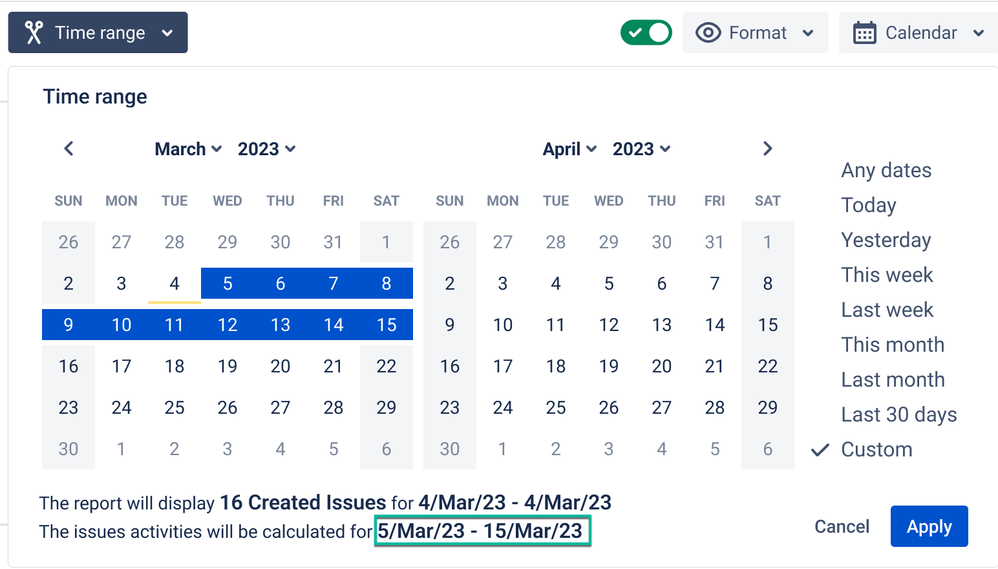998x569 pixels.
Task: Choose the This week preset
Action: [x=886, y=275]
